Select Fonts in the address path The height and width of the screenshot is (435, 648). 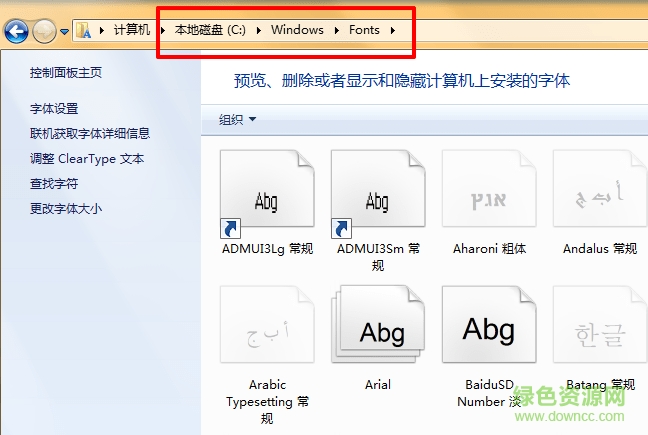click(364, 30)
